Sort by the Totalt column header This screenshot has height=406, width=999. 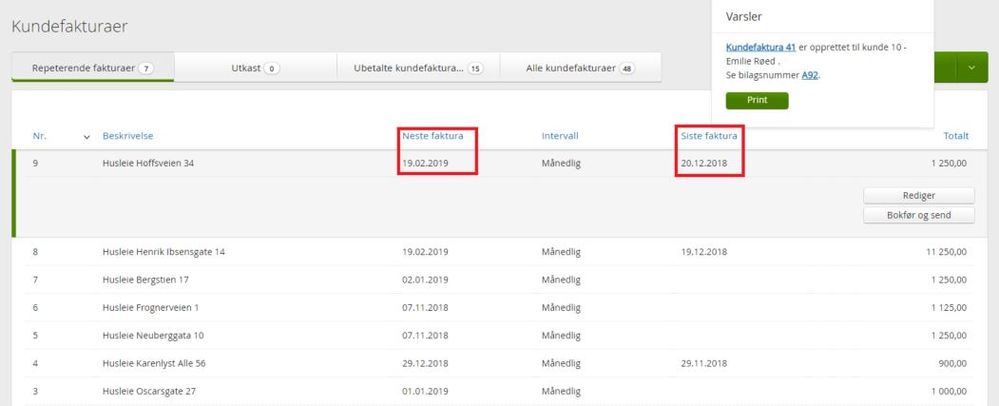tap(956, 136)
